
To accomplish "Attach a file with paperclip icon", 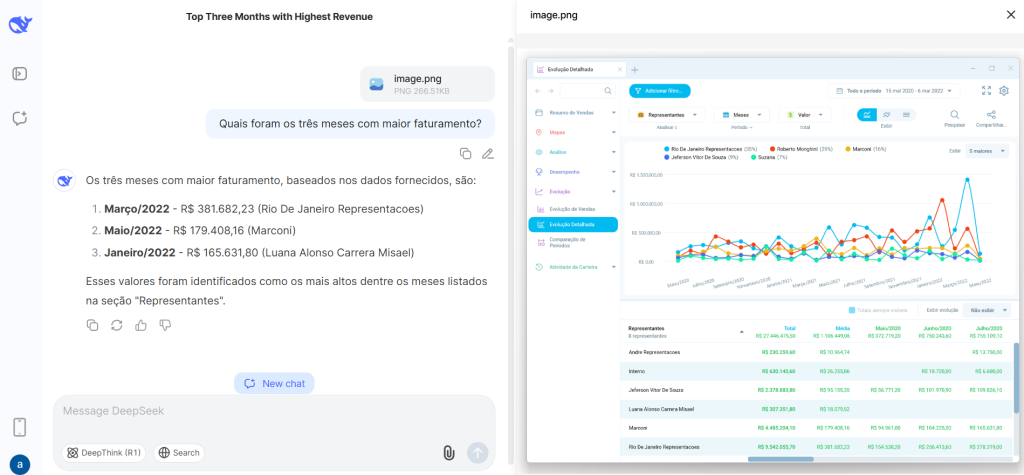I will point(449,452).
